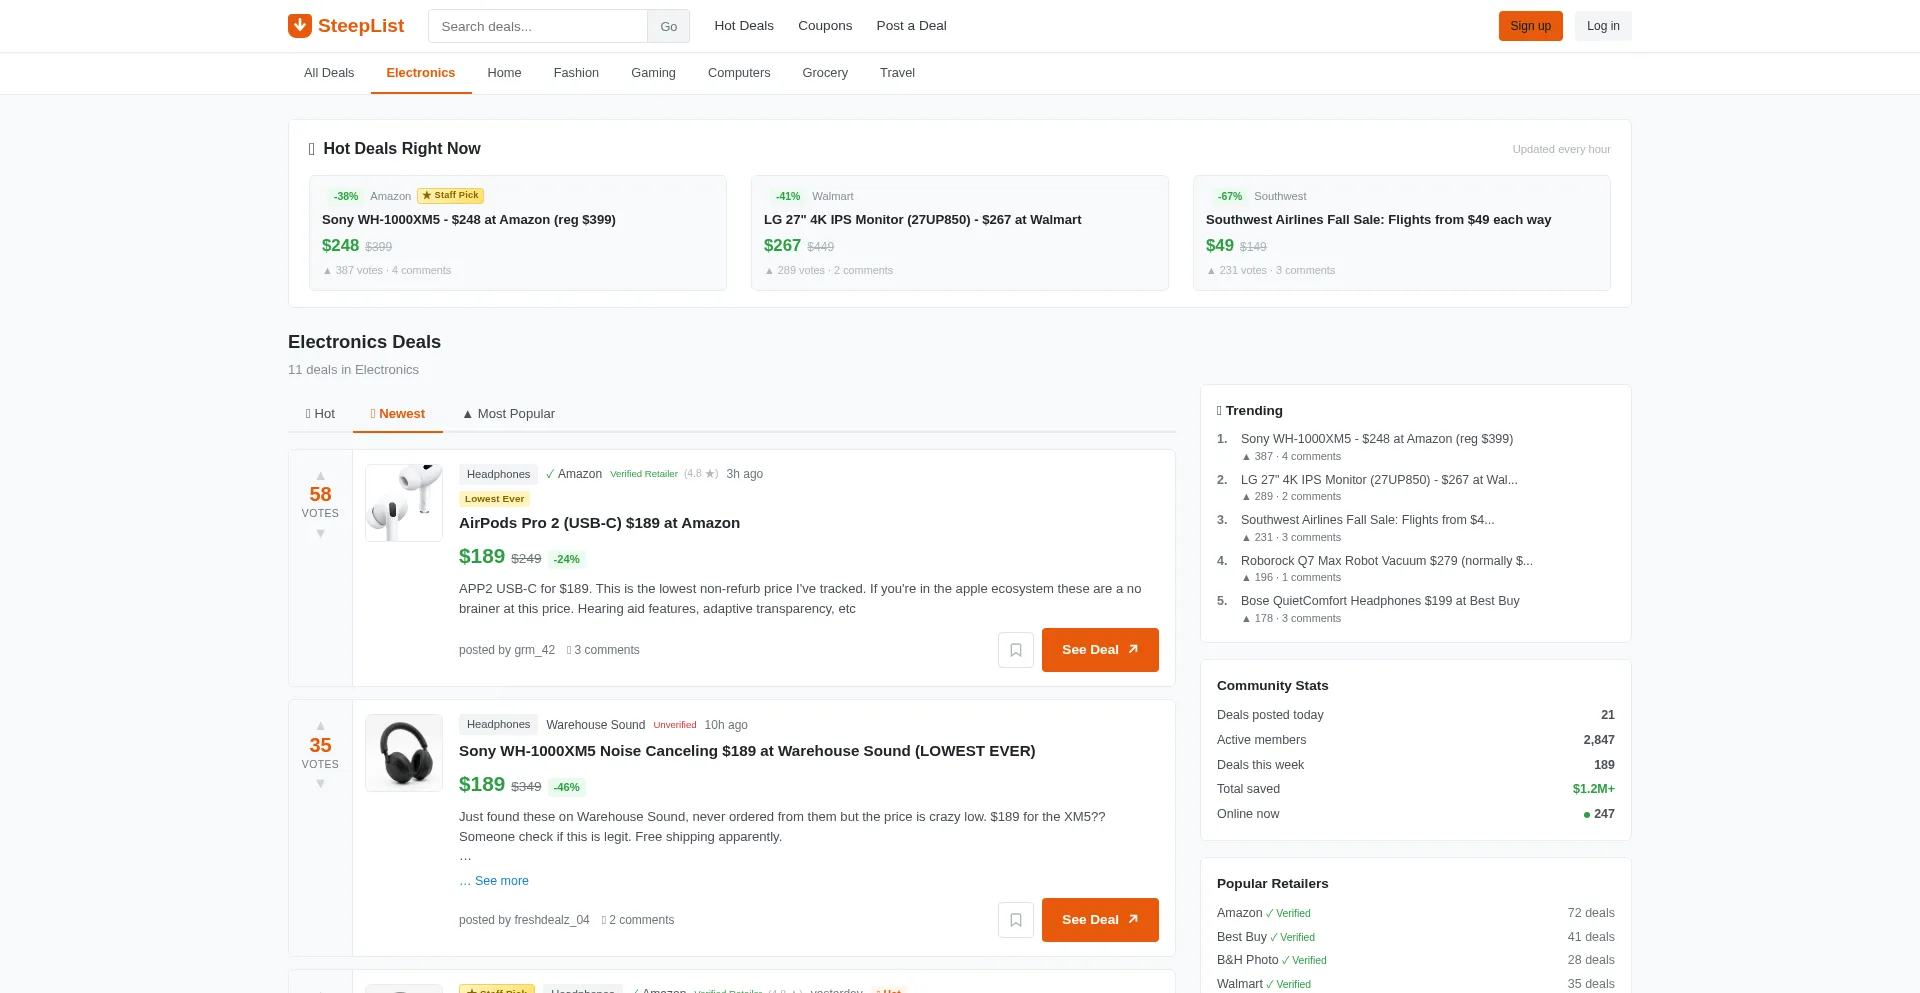Expand description with See more link

(x=501, y=881)
